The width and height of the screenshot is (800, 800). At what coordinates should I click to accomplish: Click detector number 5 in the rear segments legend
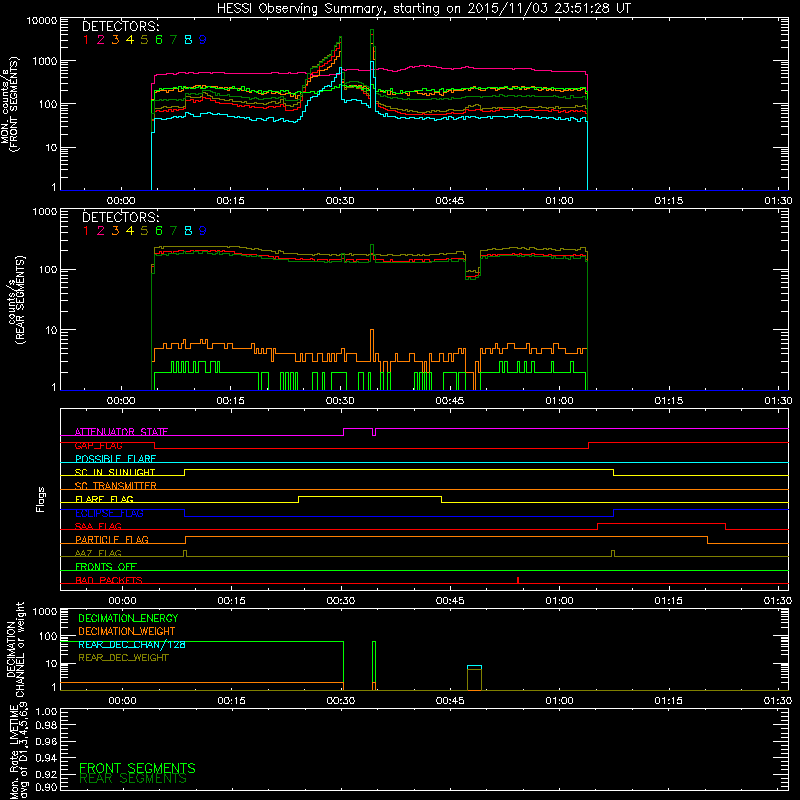tap(144, 231)
